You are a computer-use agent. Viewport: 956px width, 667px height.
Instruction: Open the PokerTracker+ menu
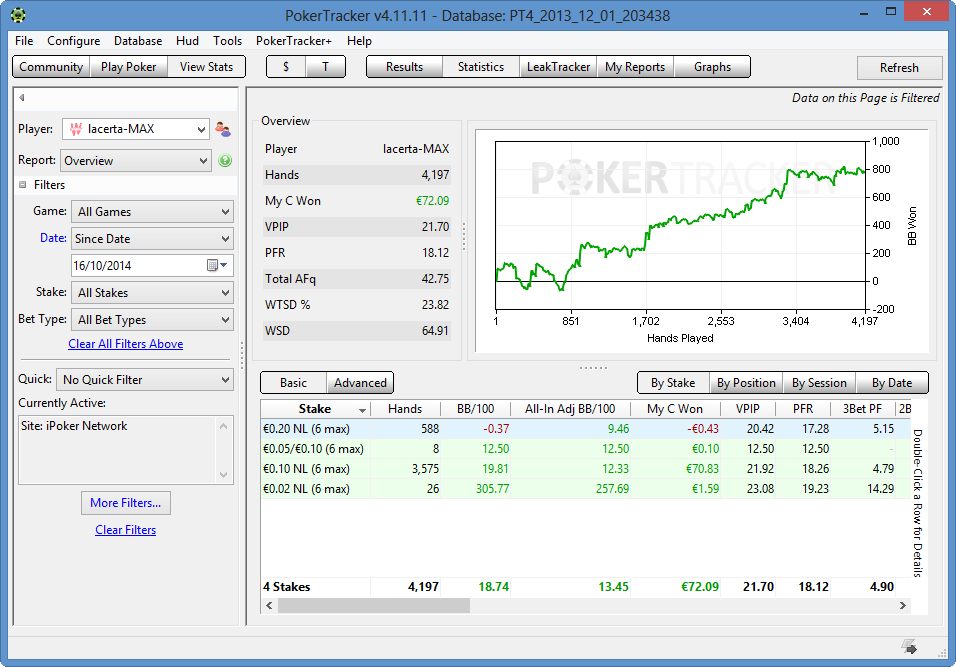[x=294, y=41]
